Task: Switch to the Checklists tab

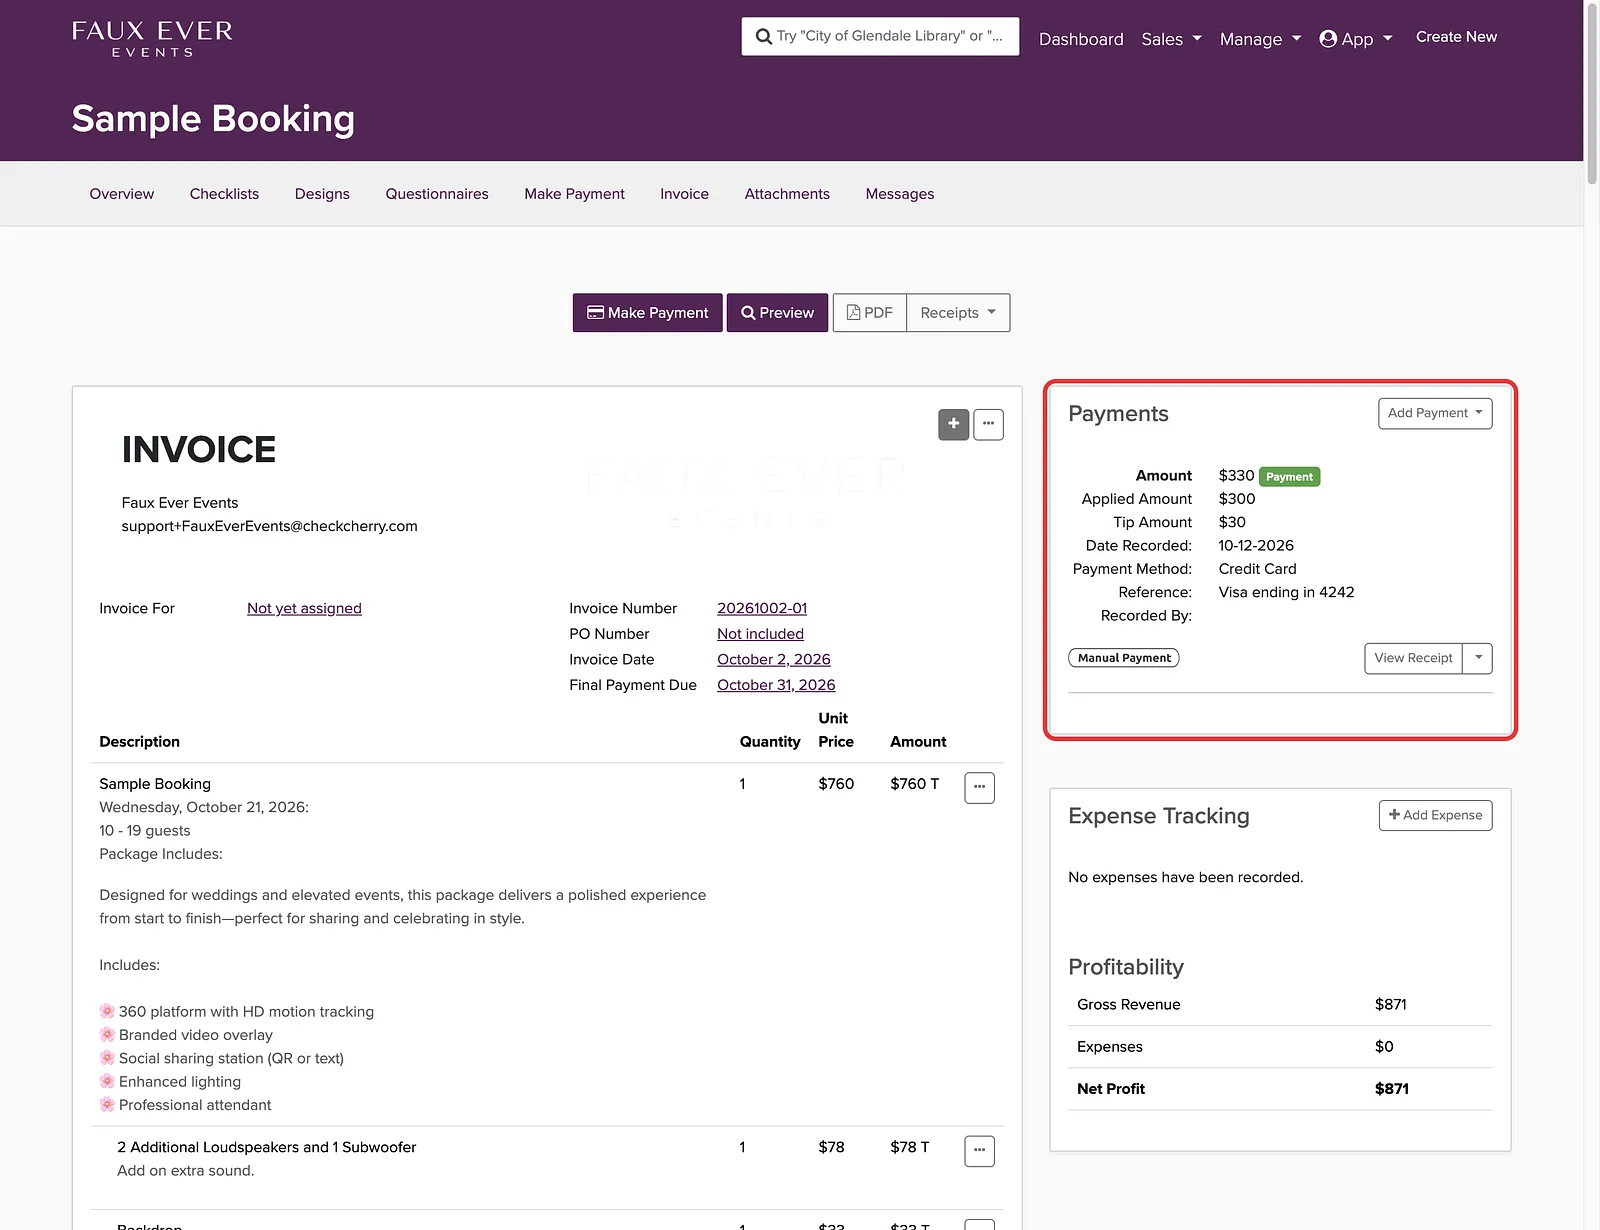Action: click(x=224, y=194)
